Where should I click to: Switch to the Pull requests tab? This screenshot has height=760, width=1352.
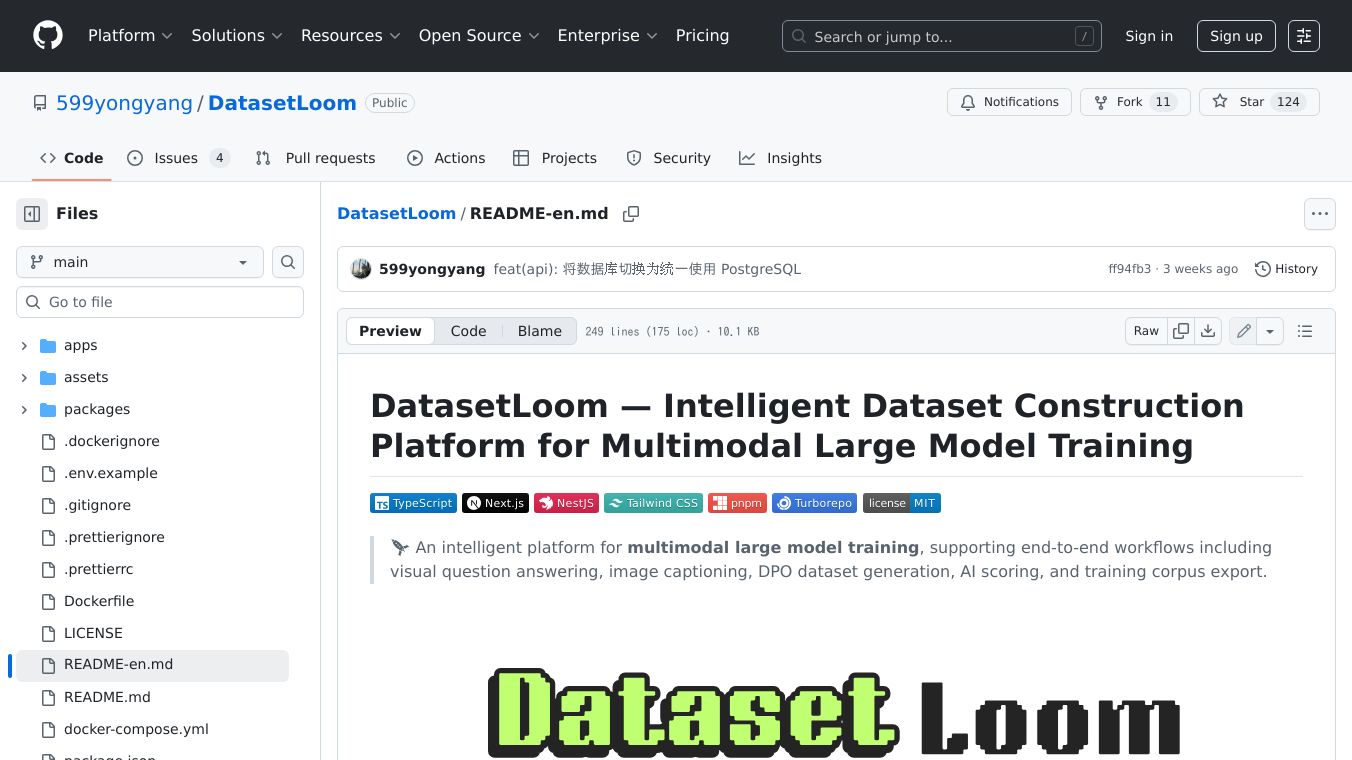point(316,158)
